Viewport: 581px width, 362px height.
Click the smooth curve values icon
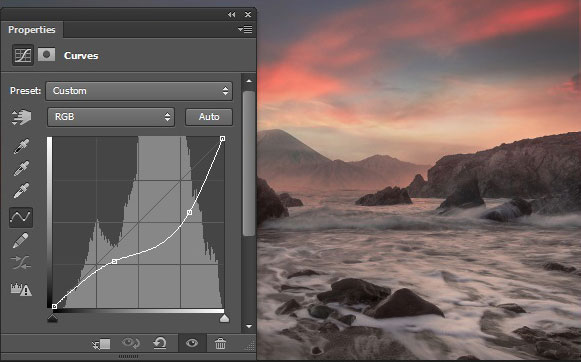(21, 263)
